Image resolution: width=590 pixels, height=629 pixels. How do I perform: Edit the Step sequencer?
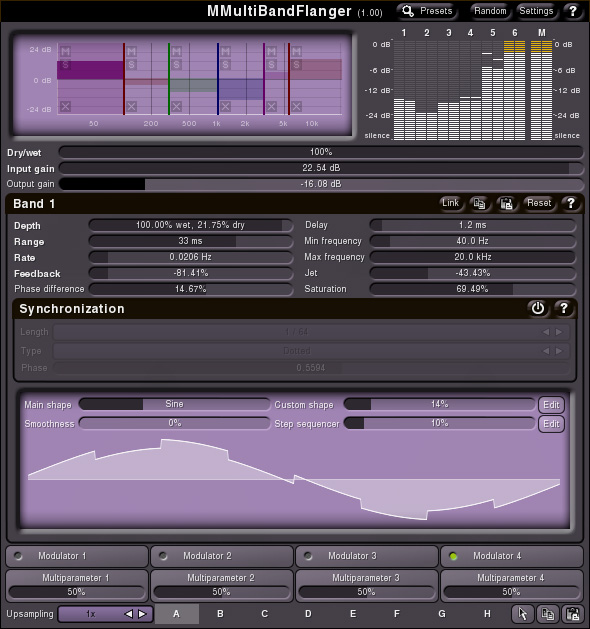[x=551, y=424]
